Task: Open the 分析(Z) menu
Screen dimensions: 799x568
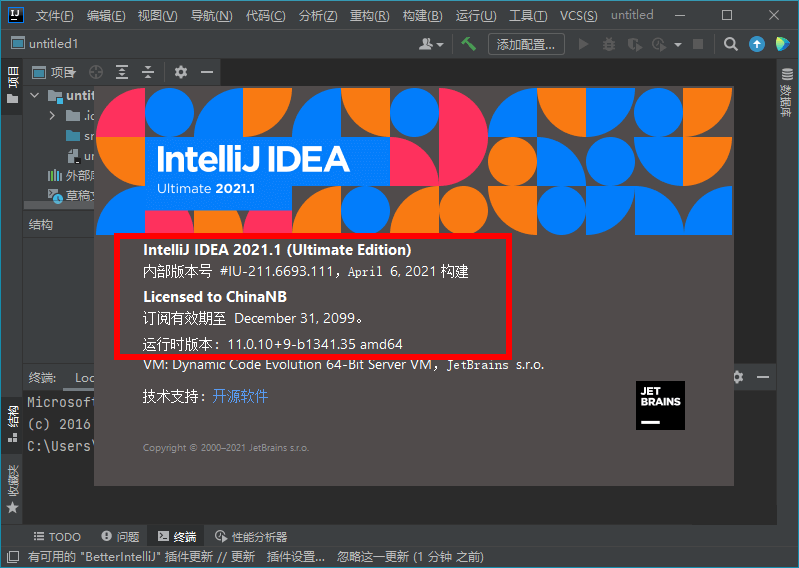Action: tap(318, 16)
